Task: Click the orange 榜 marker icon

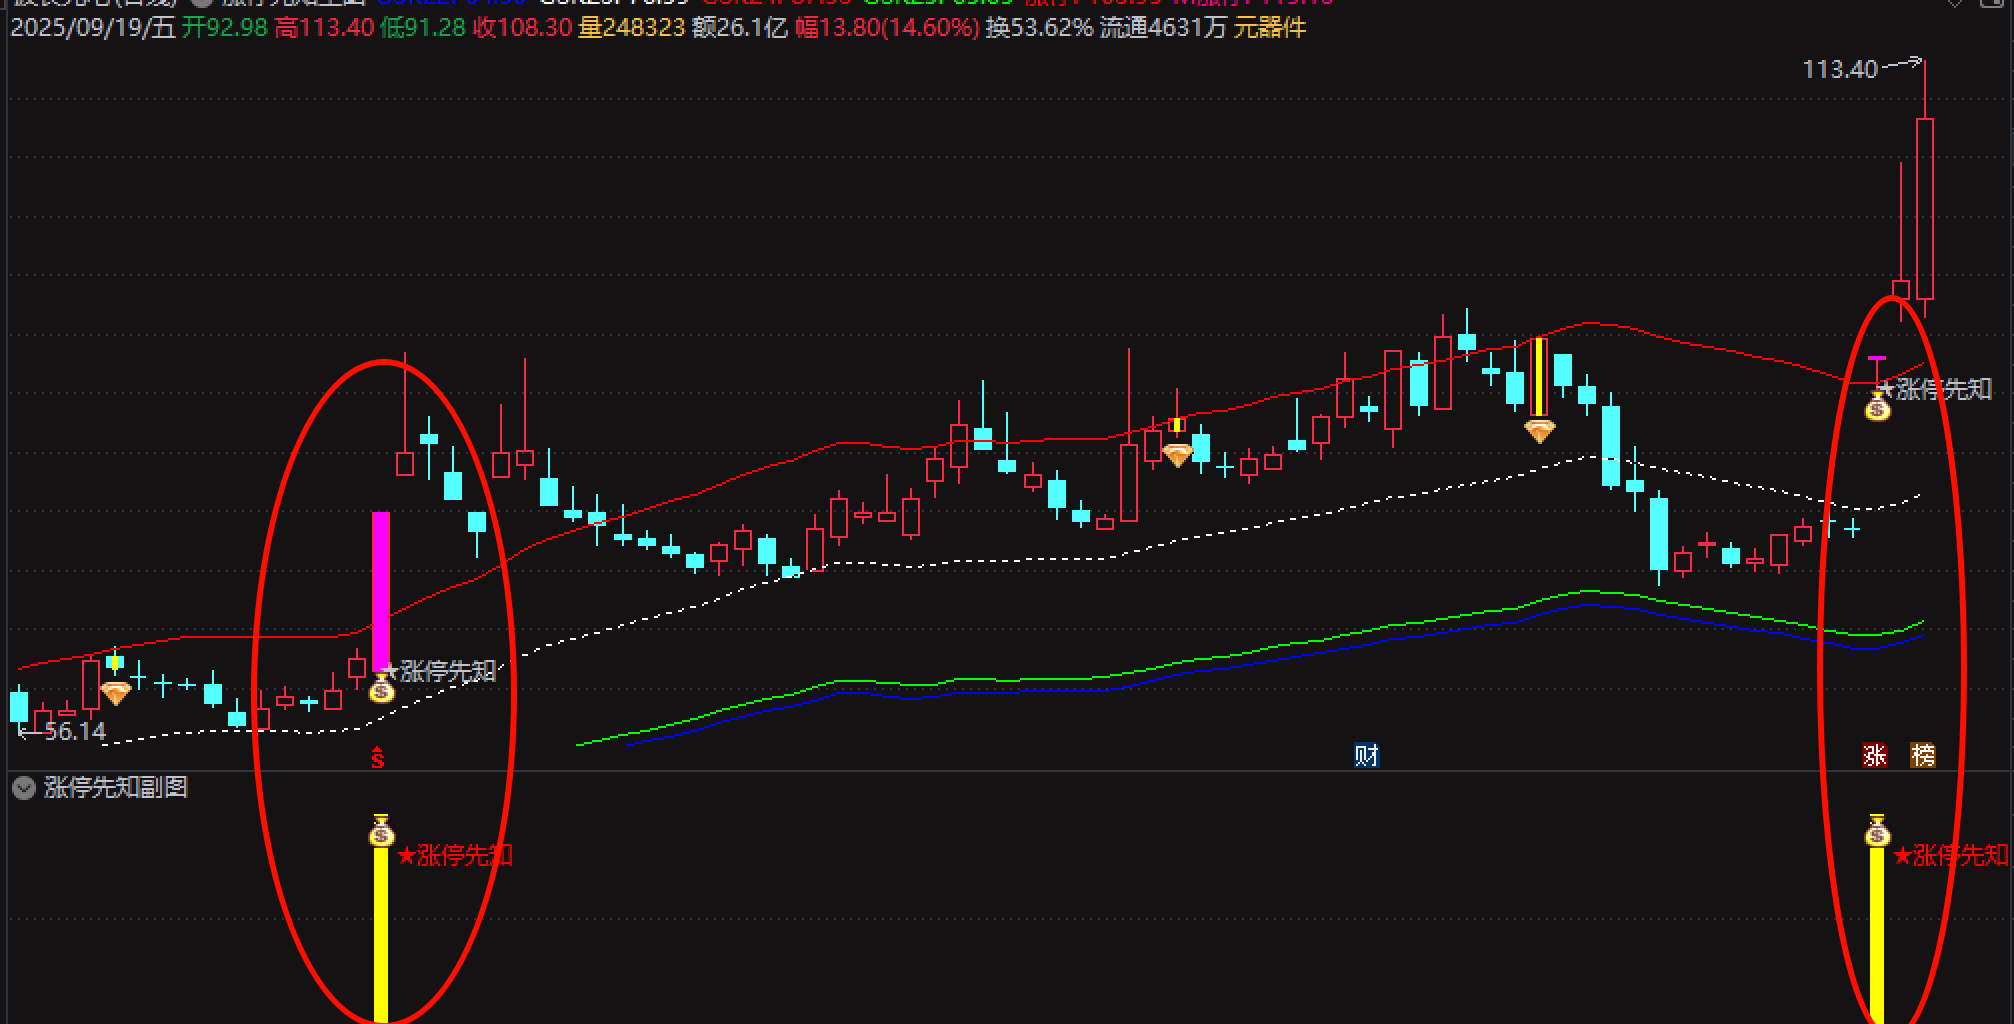Action: [x=1922, y=756]
